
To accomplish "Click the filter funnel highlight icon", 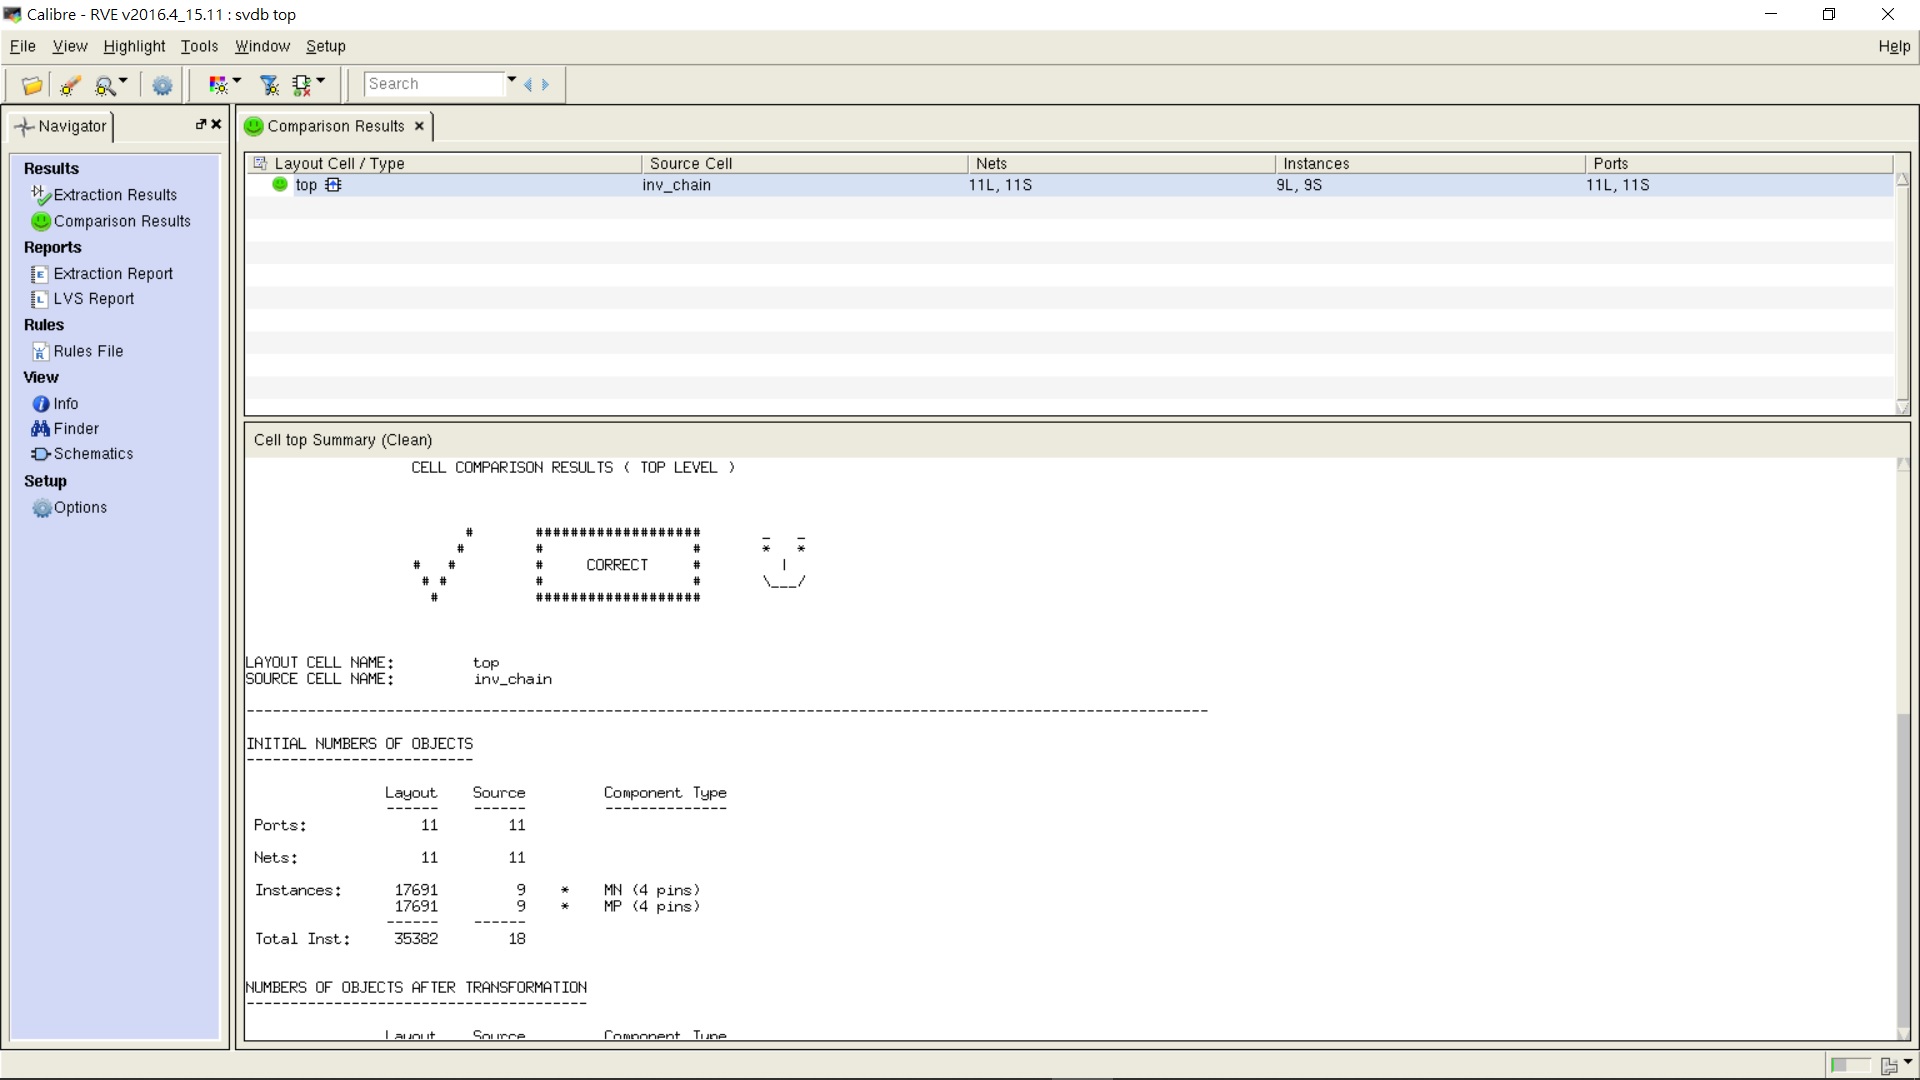I will (269, 85).
